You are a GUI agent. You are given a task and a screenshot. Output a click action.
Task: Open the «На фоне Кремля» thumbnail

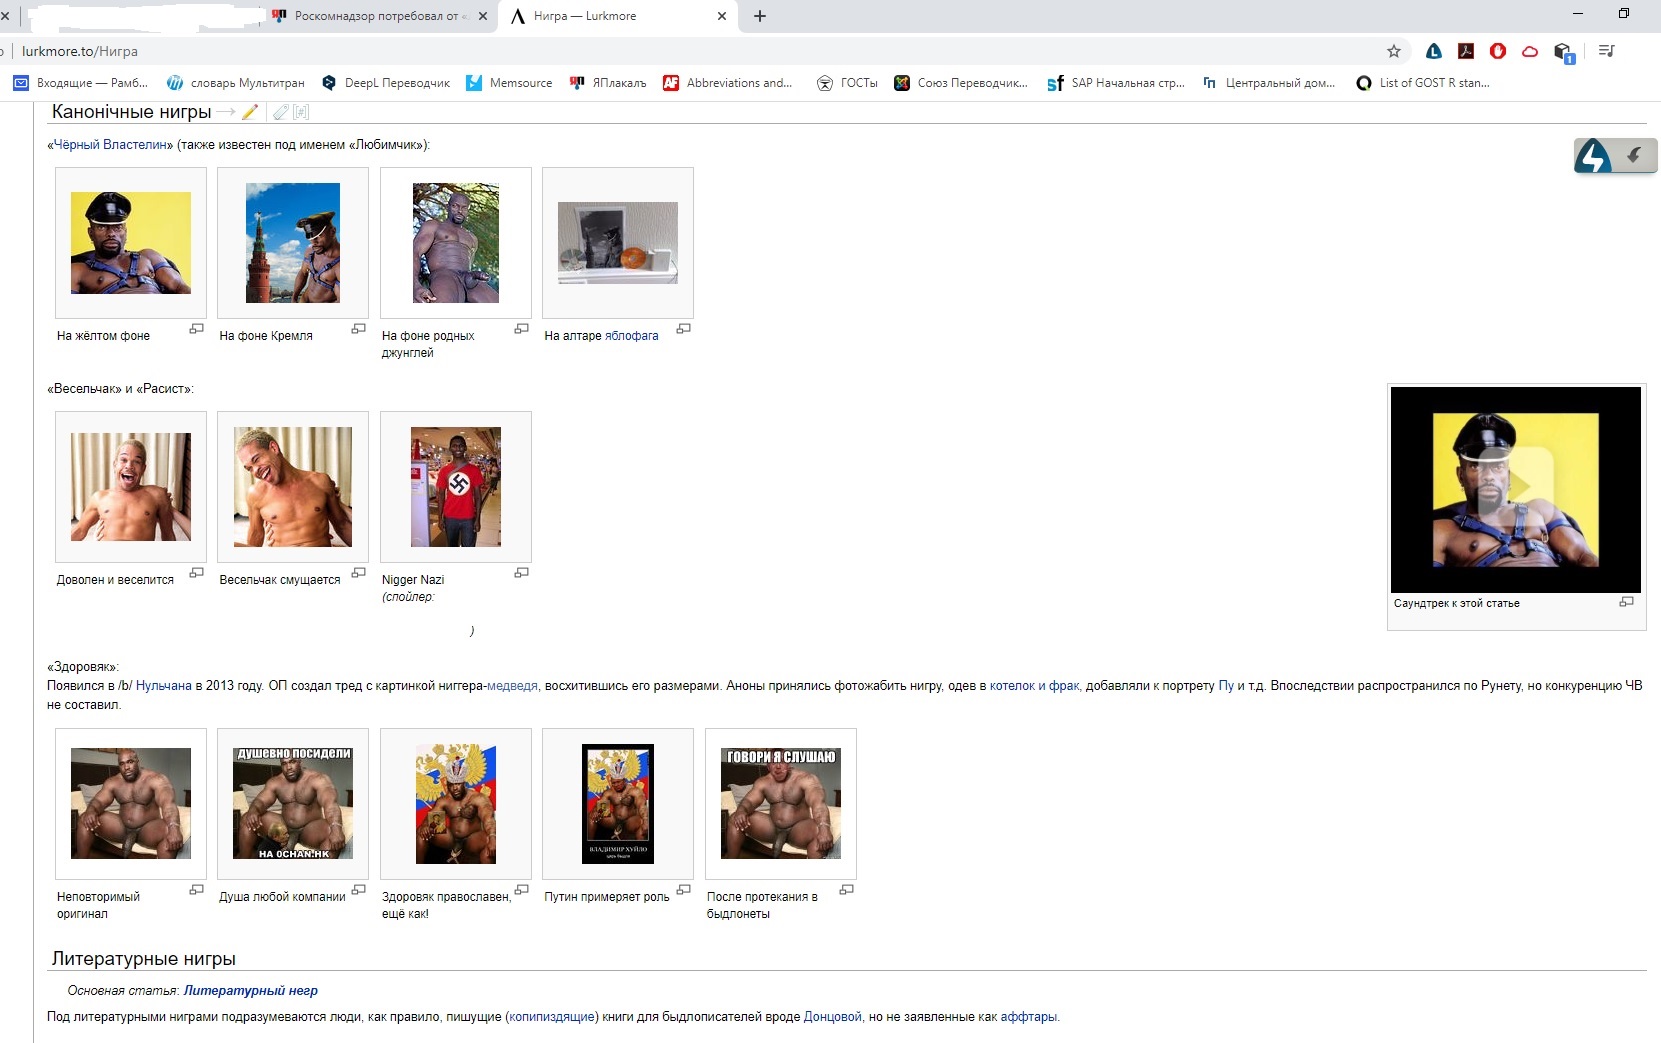click(x=293, y=243)
